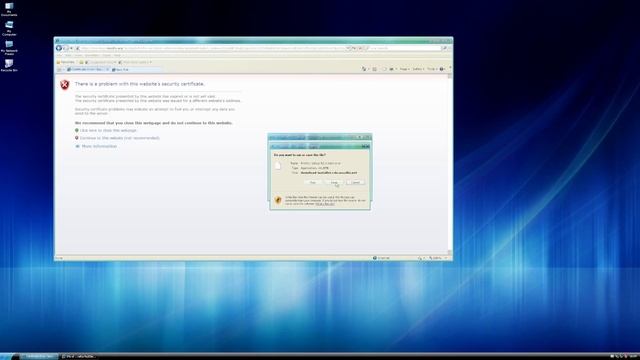Click the Internet zone indicator in the status bar
Viewport: 640px width, 360px height.
pyautogui.click(x=382, y=258)
